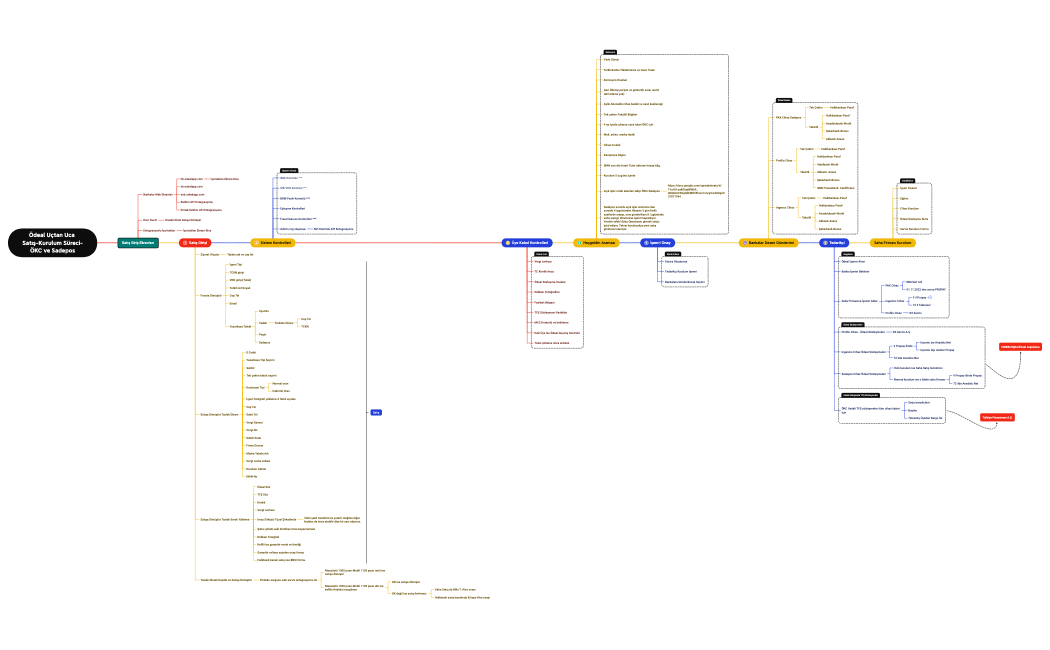1050x650 pixels.
Task: Click the marker icon on Üye Kabul Kontrolleri
Action: 507,243
